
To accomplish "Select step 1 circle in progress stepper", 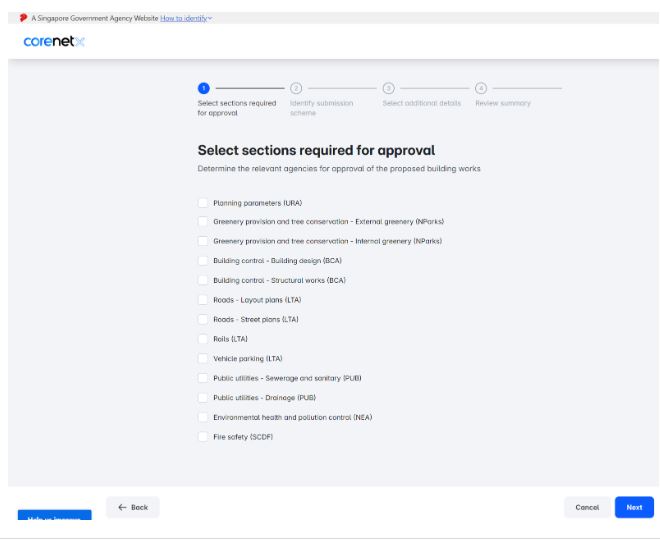I will pos(203,89).
